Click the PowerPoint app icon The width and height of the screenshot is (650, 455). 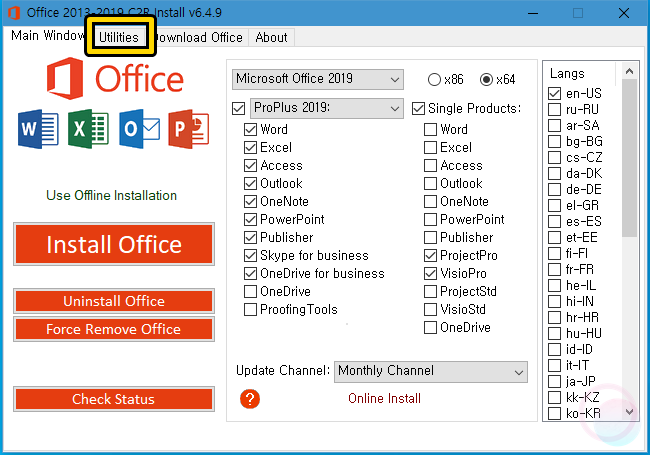tap(189, 129)
